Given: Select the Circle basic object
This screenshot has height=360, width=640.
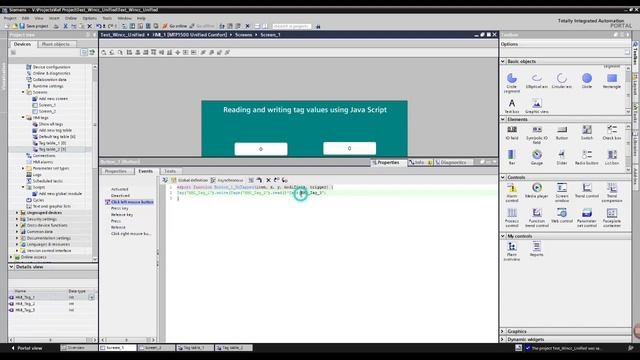Looking at the screenshot, I should point(587,81).
